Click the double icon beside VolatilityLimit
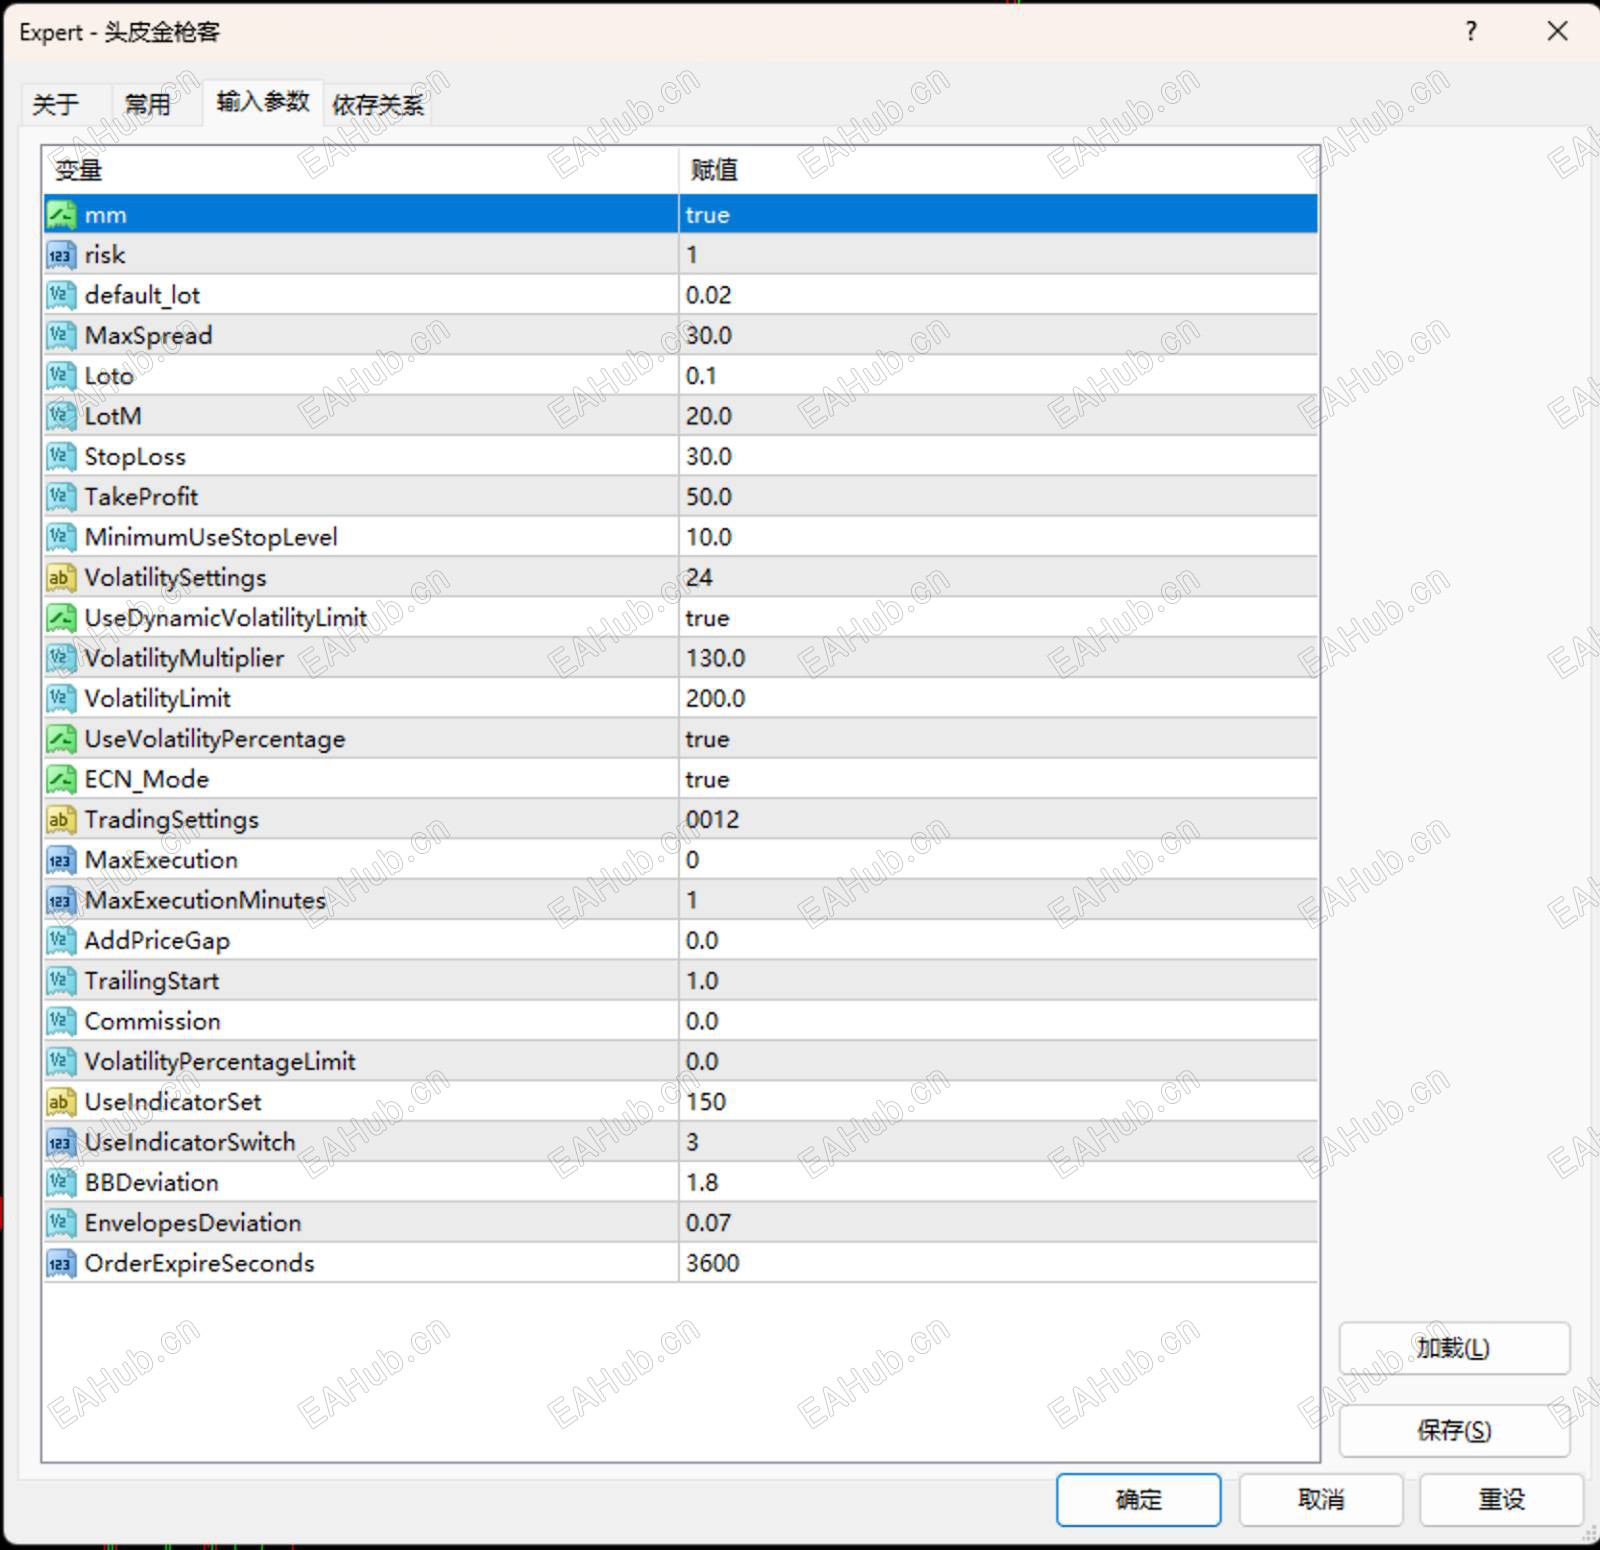Screen dimensions: 1600x1550 tap(61, 699)
